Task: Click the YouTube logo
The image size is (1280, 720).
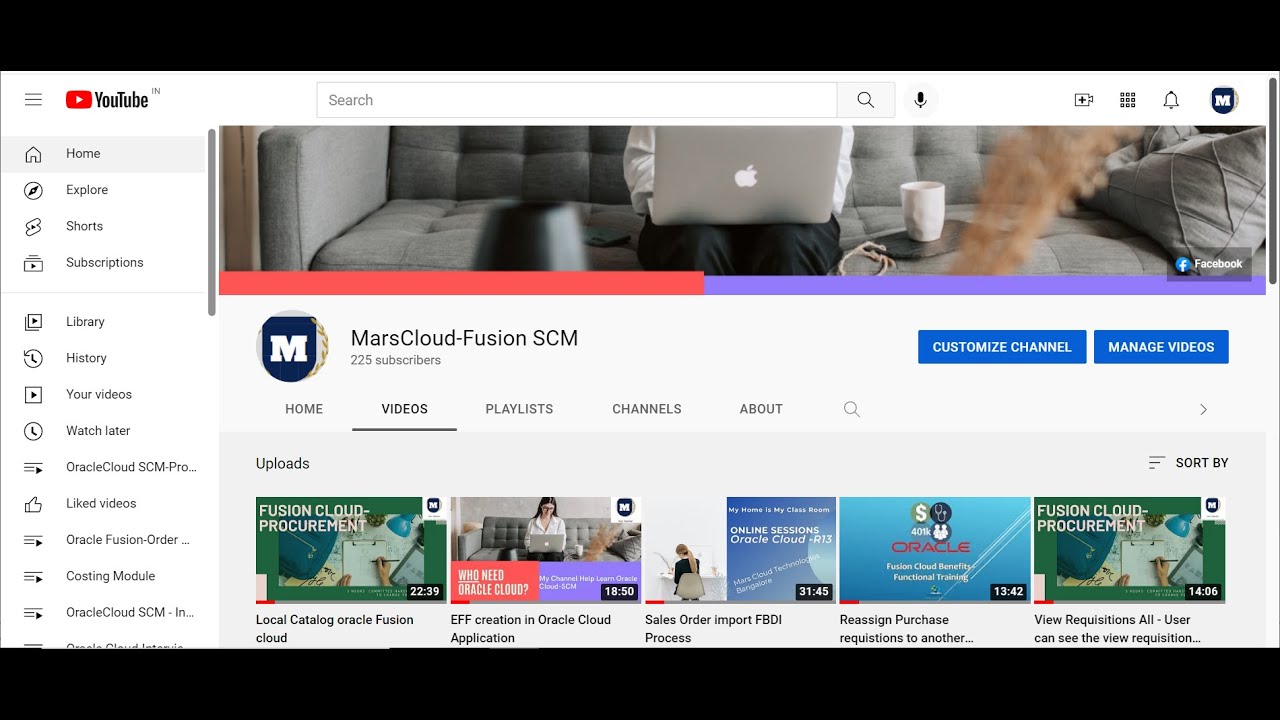Action: click(x=107, y=100)
